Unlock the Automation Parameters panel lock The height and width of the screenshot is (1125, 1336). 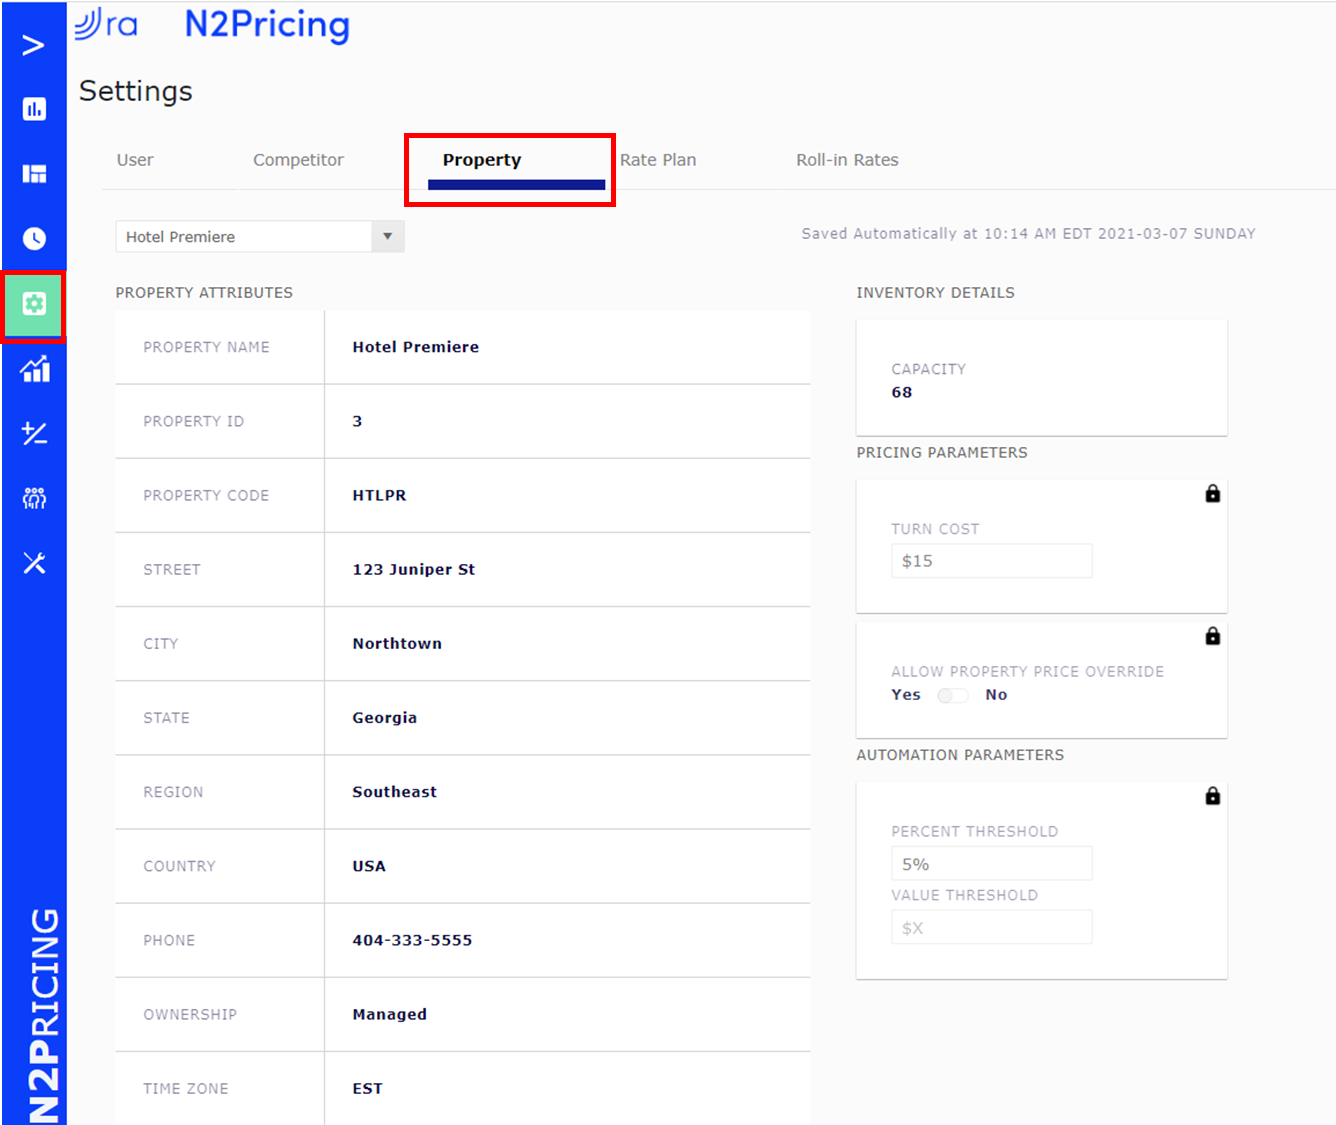click(1212, 796)
